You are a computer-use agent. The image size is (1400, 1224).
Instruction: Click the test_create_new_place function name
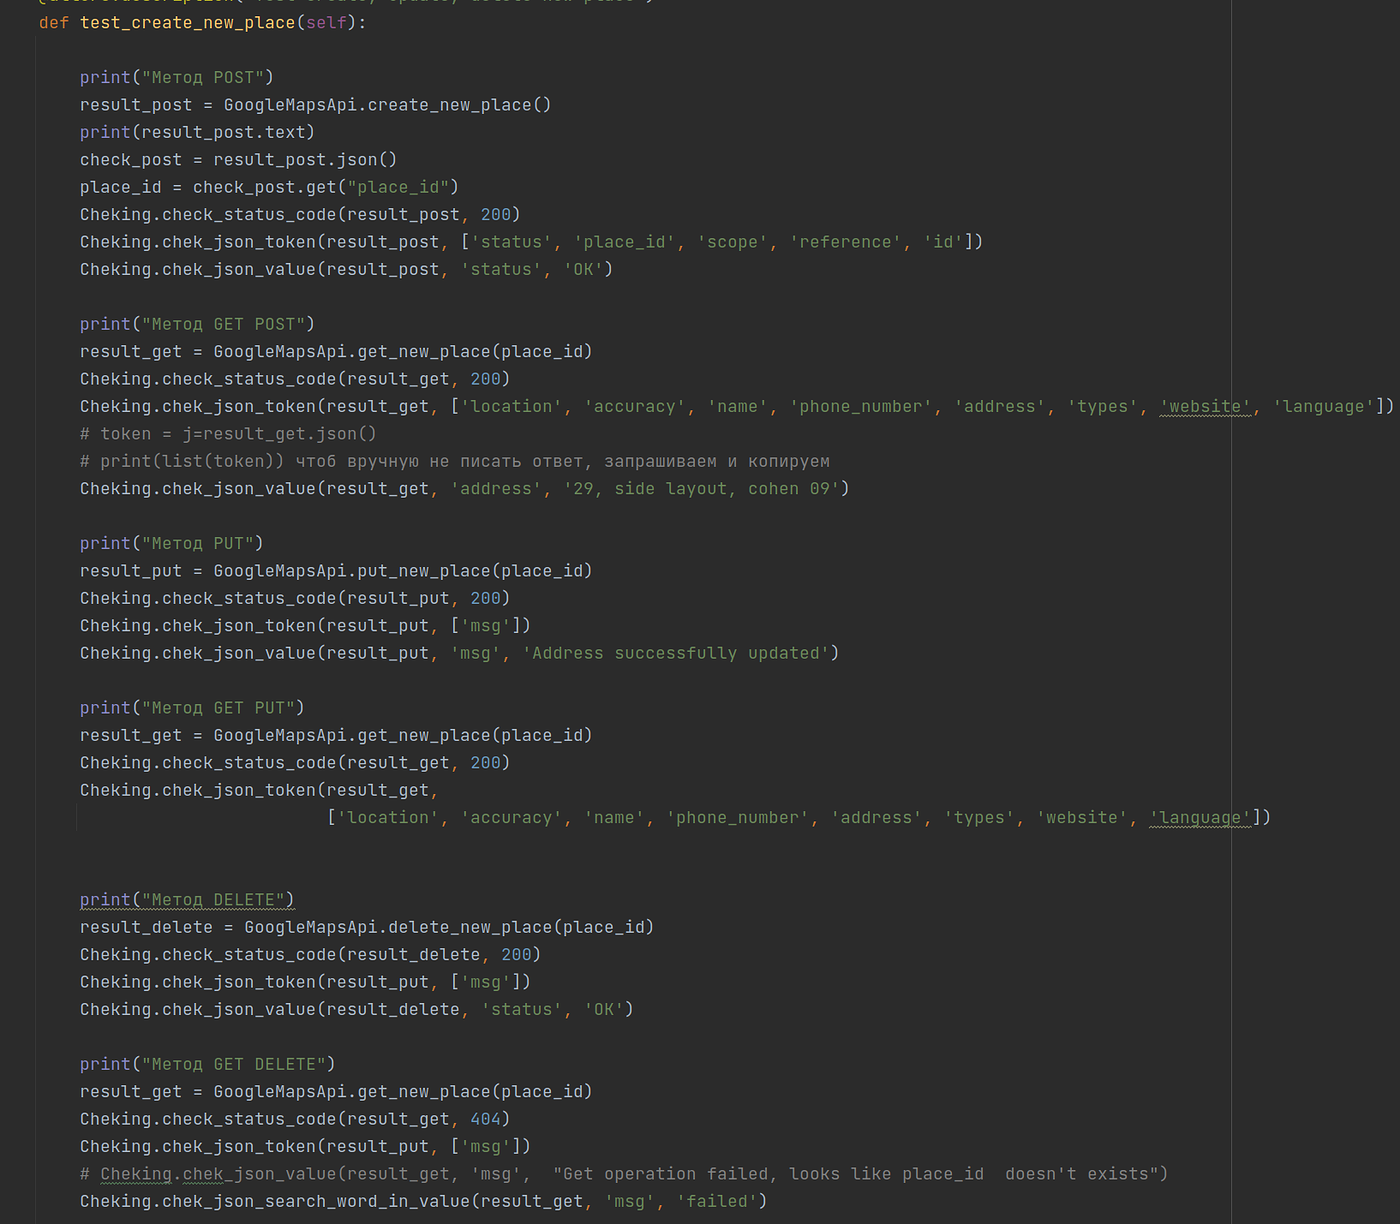point(187,22)
